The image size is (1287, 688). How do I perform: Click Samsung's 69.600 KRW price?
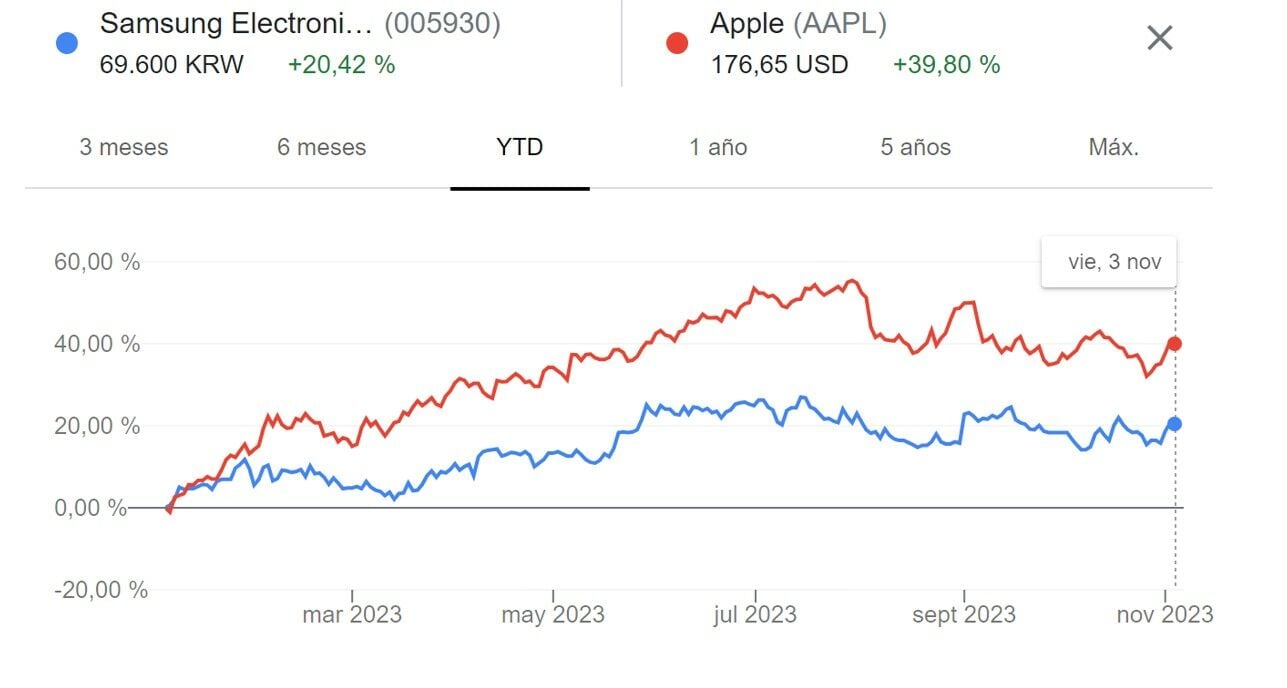coord(171,65)
